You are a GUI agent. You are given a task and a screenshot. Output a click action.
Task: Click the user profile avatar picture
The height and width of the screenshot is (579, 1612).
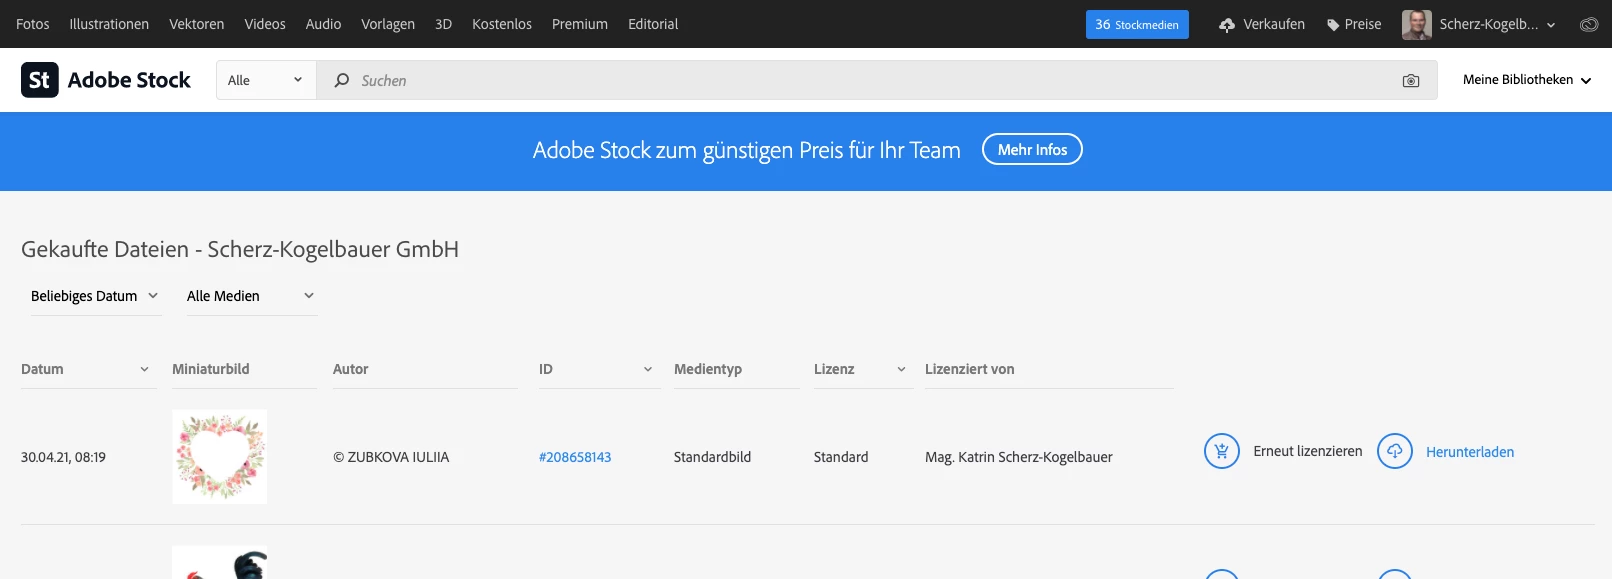(1416, 25)
